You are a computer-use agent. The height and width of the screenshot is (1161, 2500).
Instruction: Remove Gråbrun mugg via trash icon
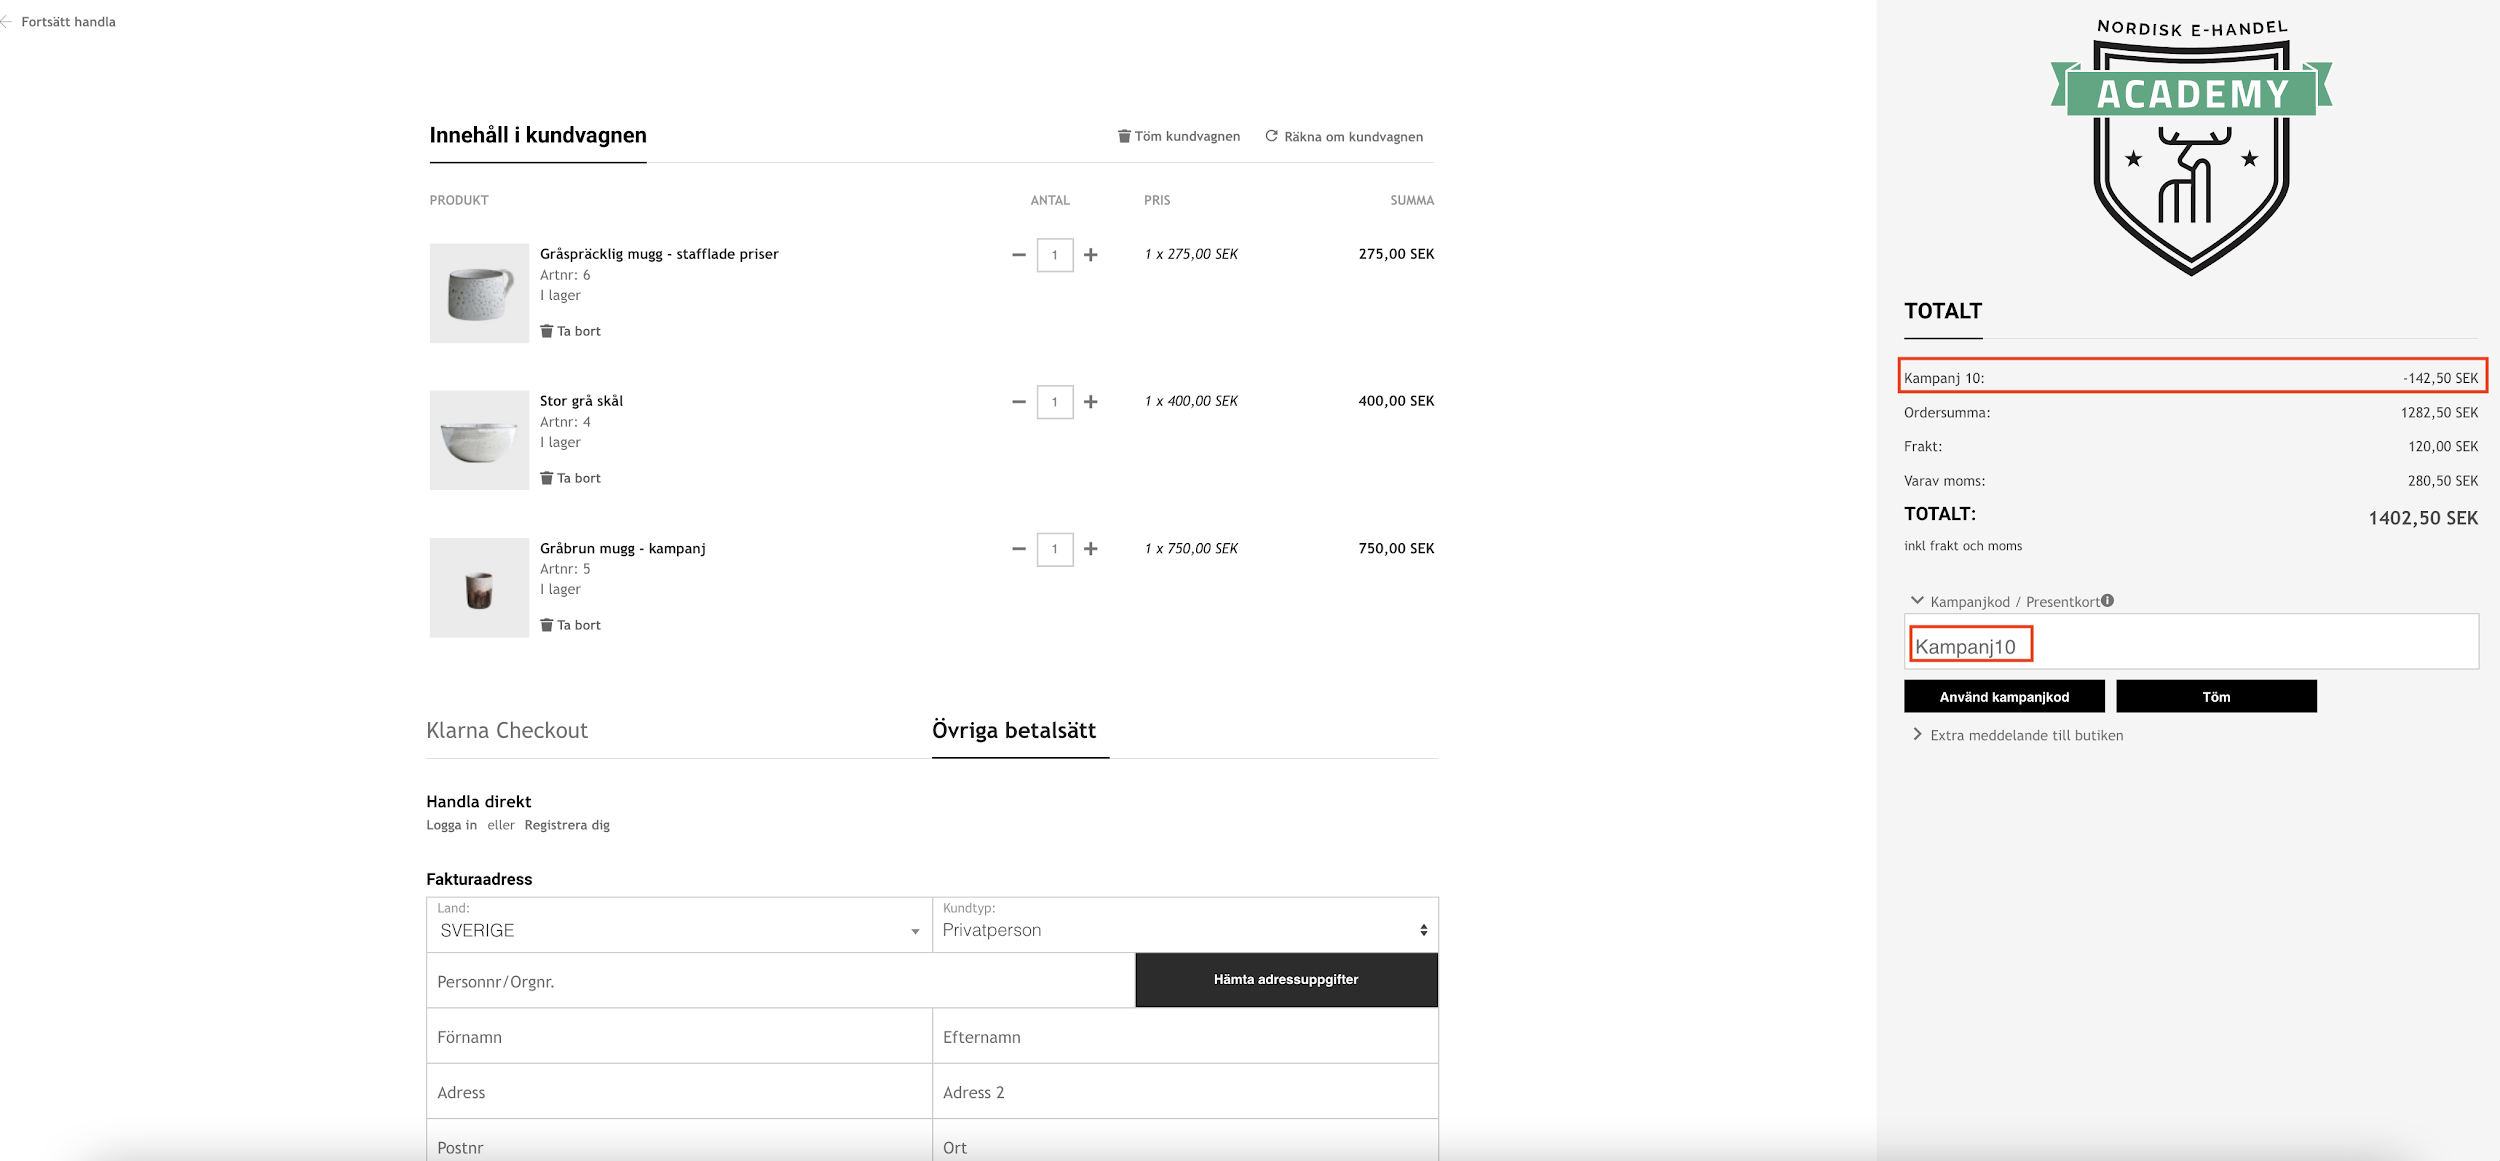click(x=546, y=625)
